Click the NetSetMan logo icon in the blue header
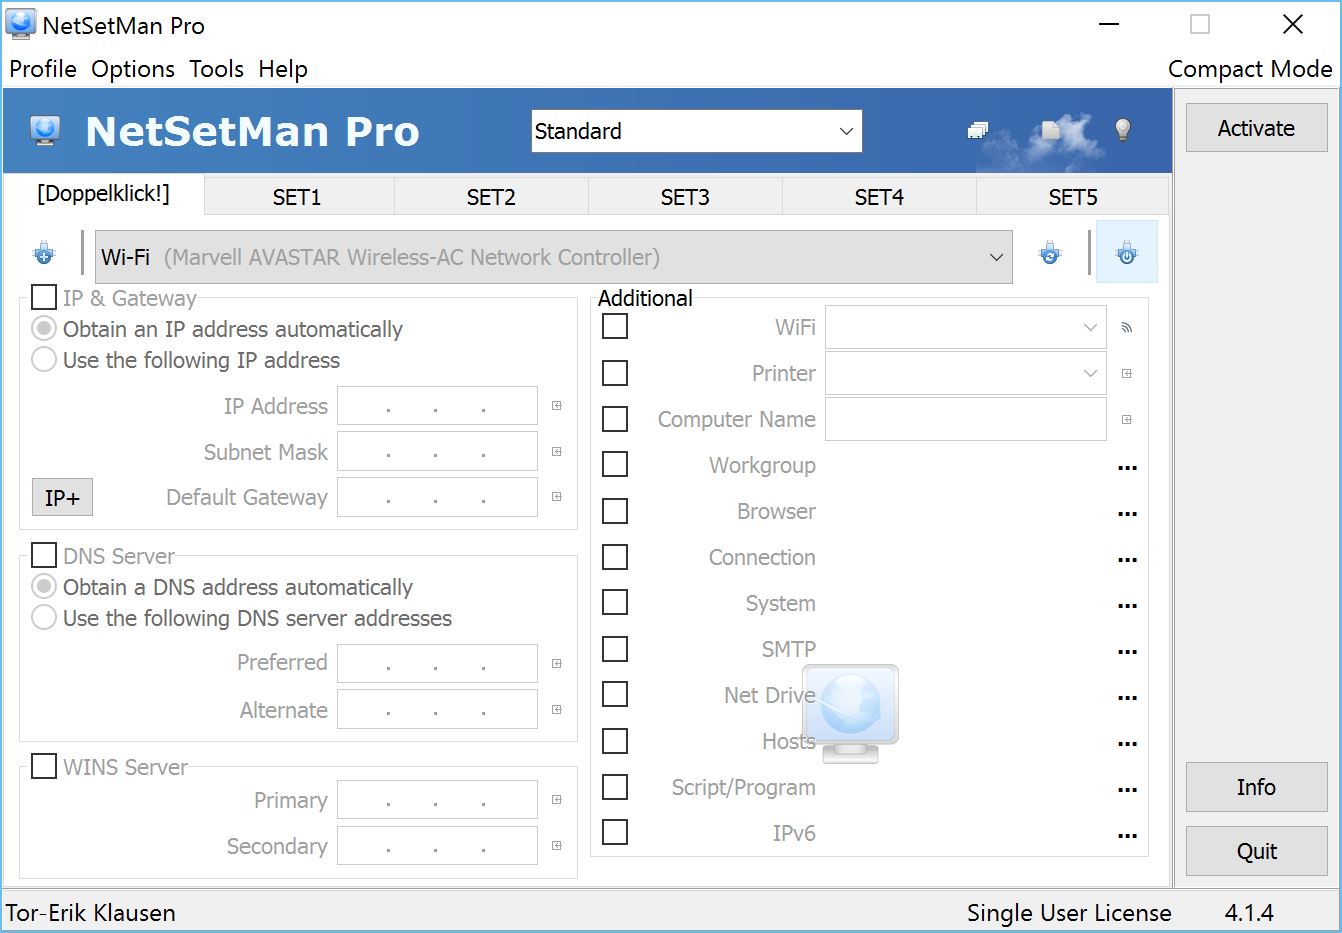 pyautogui.click(x=45, y=131)
